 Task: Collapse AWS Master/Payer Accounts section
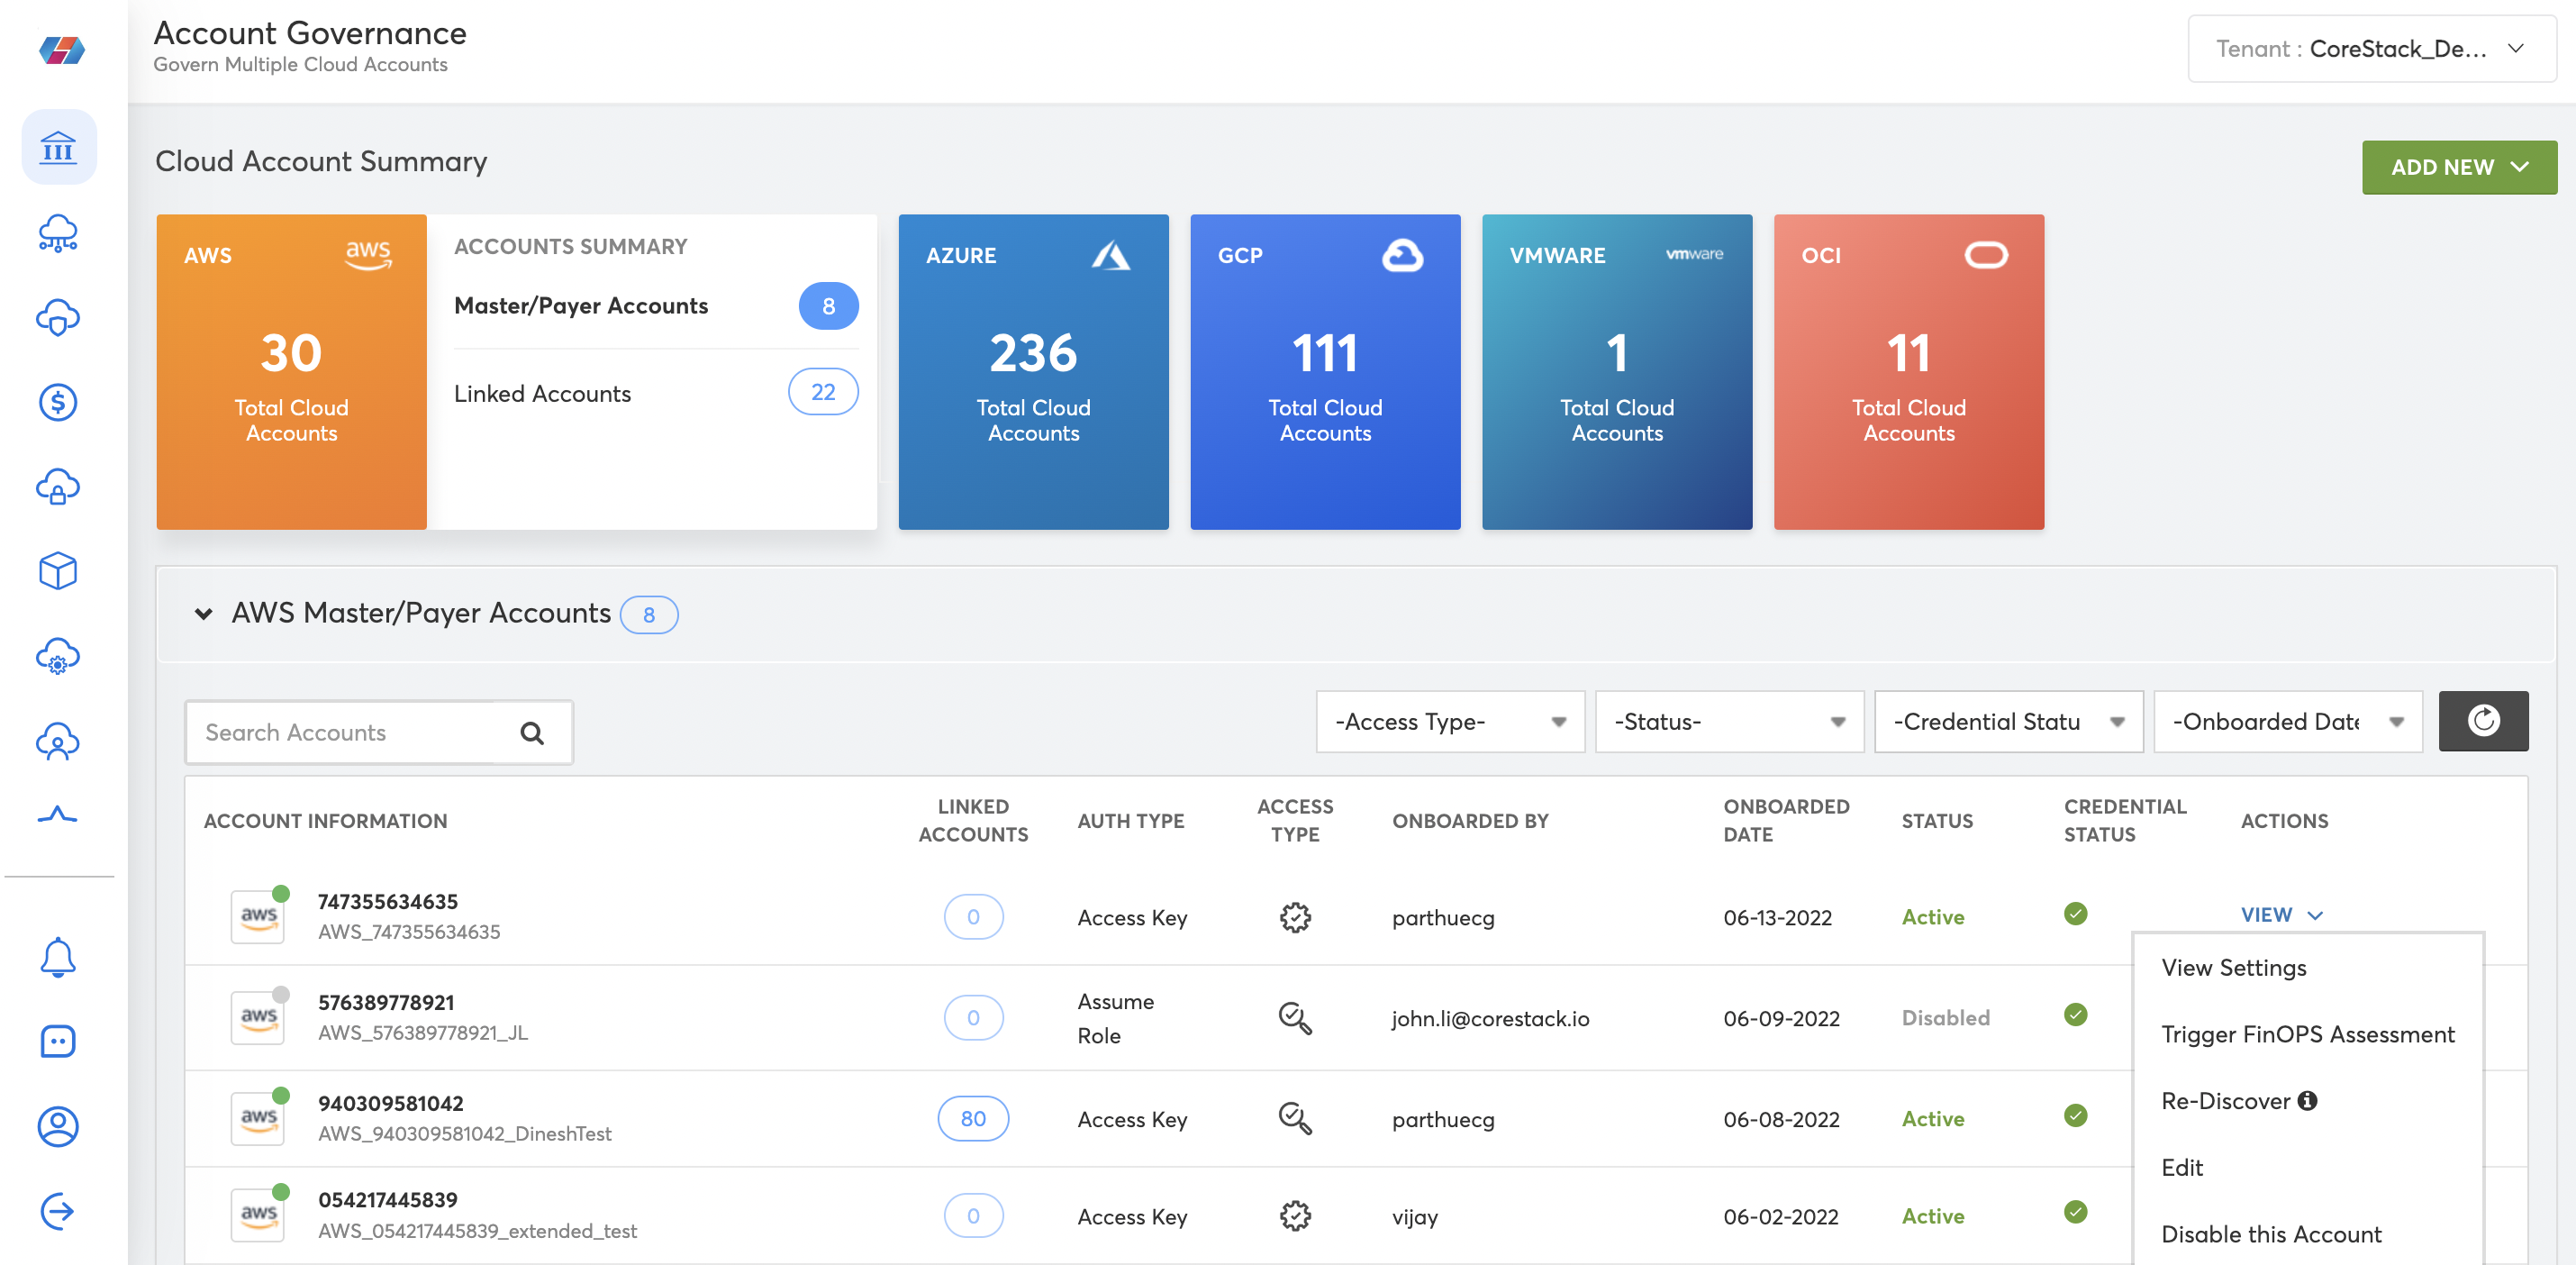click(x=204, y=614)
